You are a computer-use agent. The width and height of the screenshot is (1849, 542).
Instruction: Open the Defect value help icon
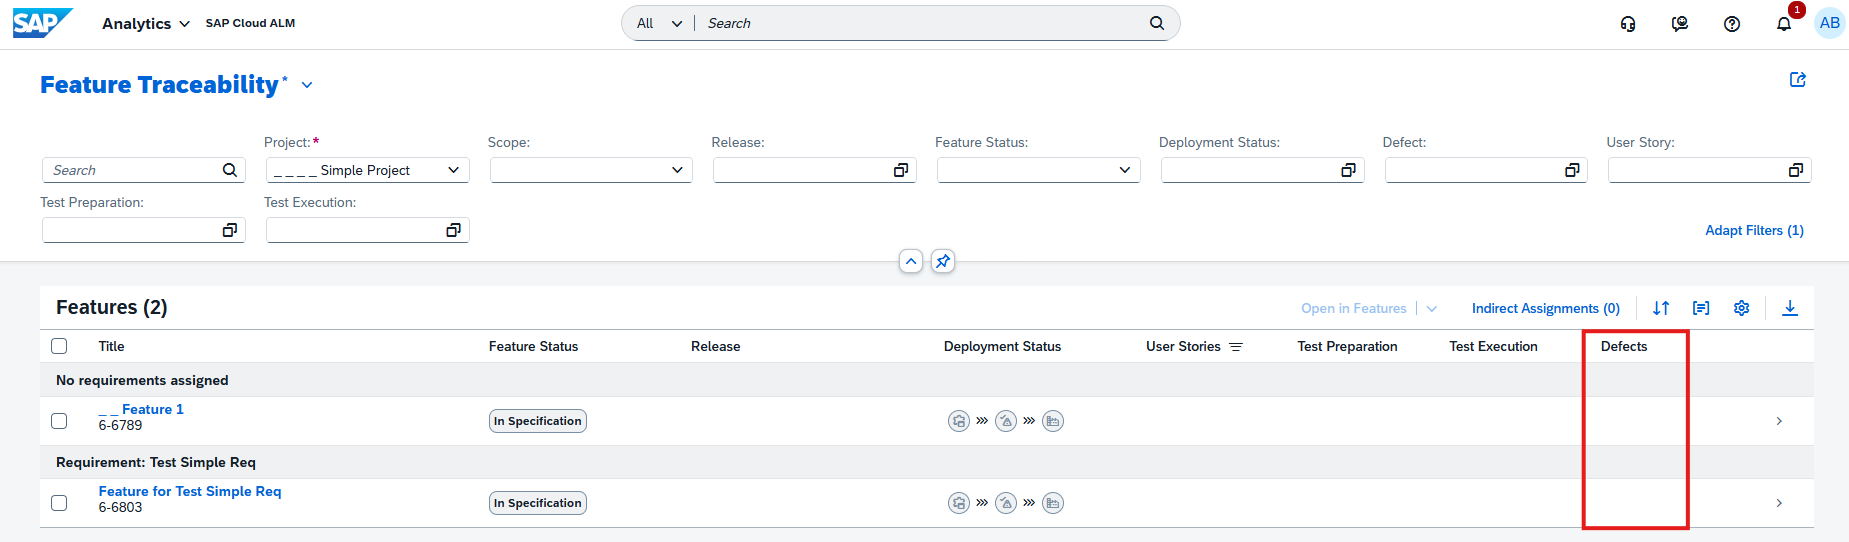1573,170
